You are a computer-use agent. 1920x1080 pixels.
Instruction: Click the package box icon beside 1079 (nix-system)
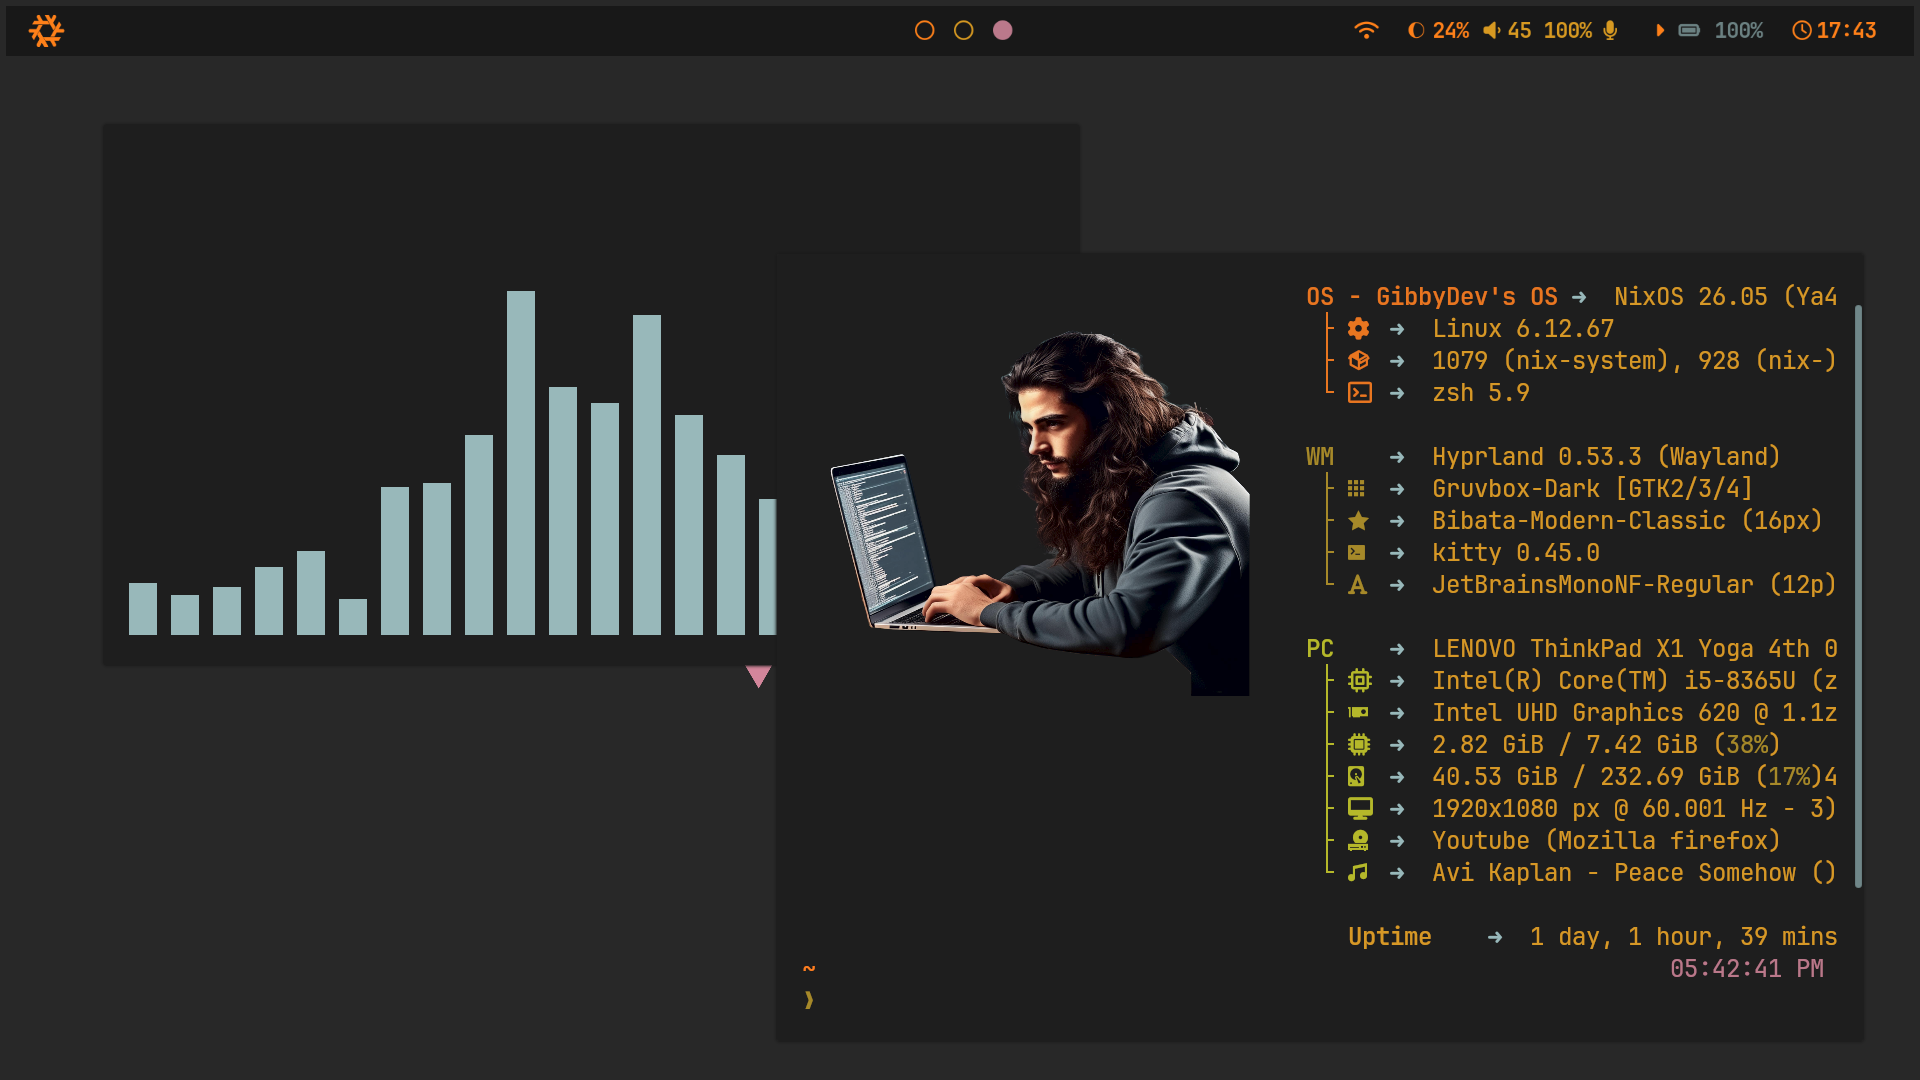(1358, 361)
